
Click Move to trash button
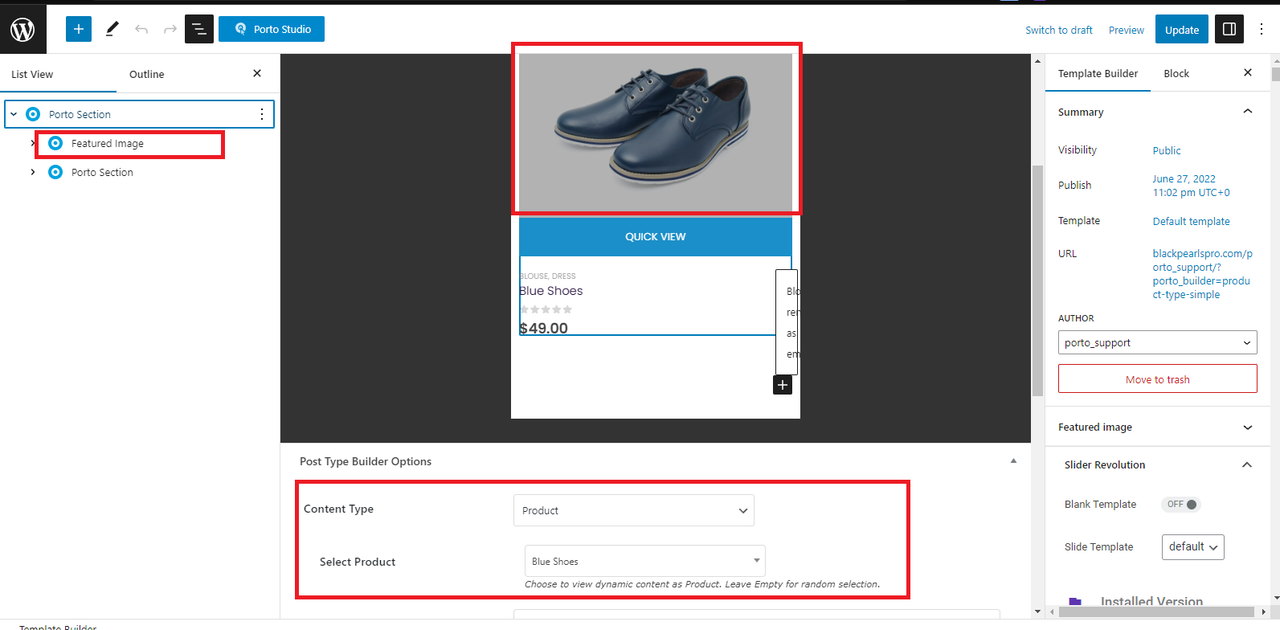[1157, 380]
